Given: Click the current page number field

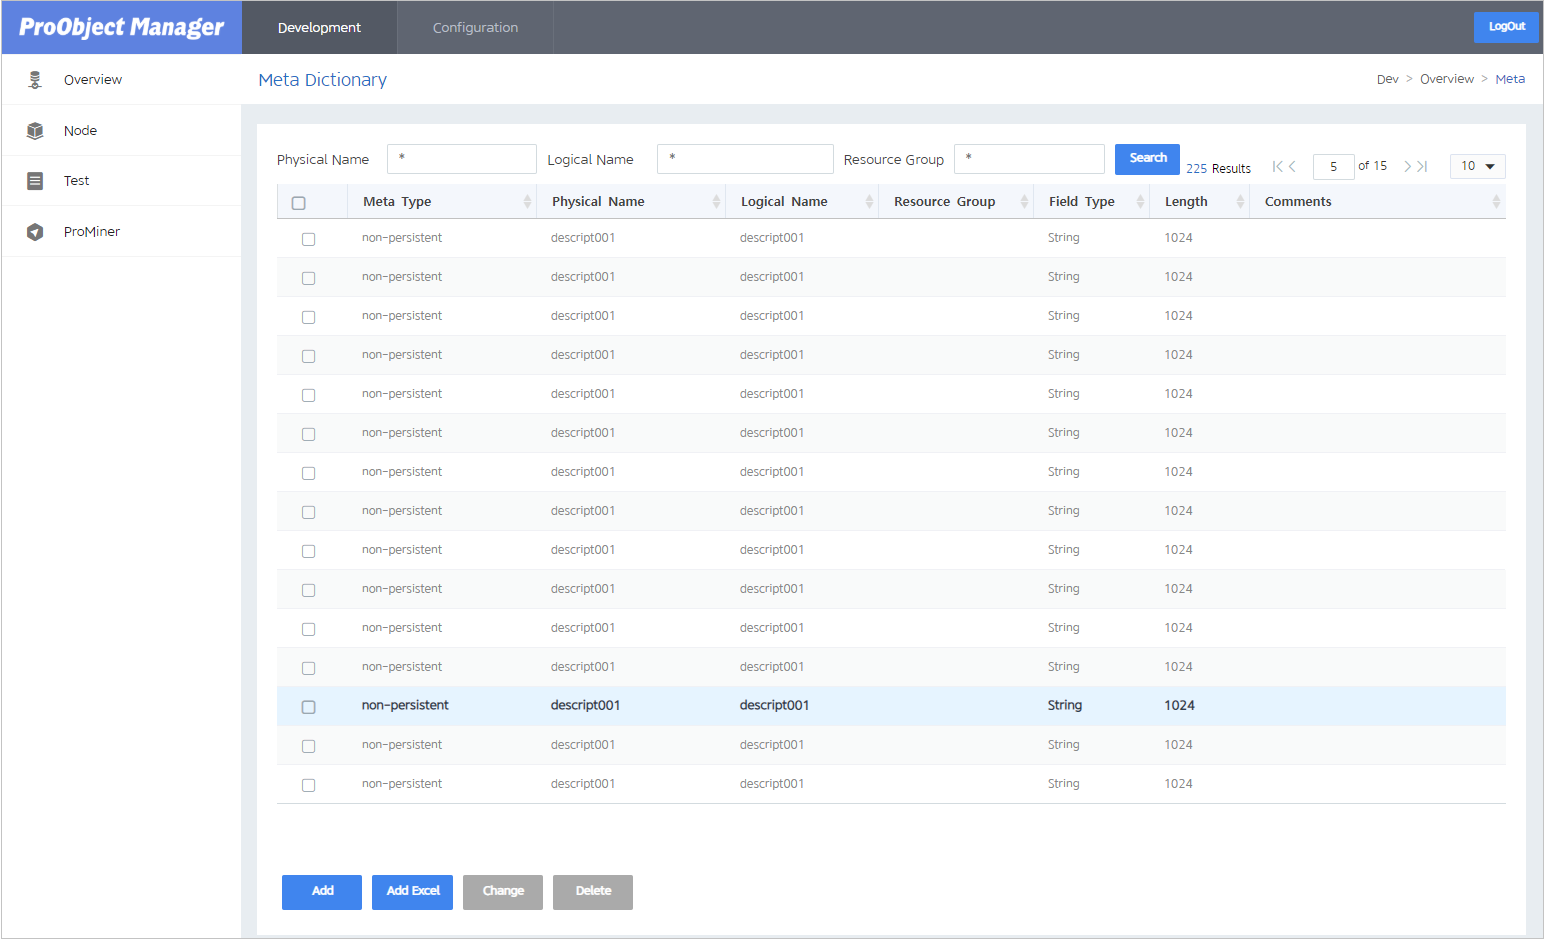Looking at the screenshot, I should click(x=1333, y=166).
